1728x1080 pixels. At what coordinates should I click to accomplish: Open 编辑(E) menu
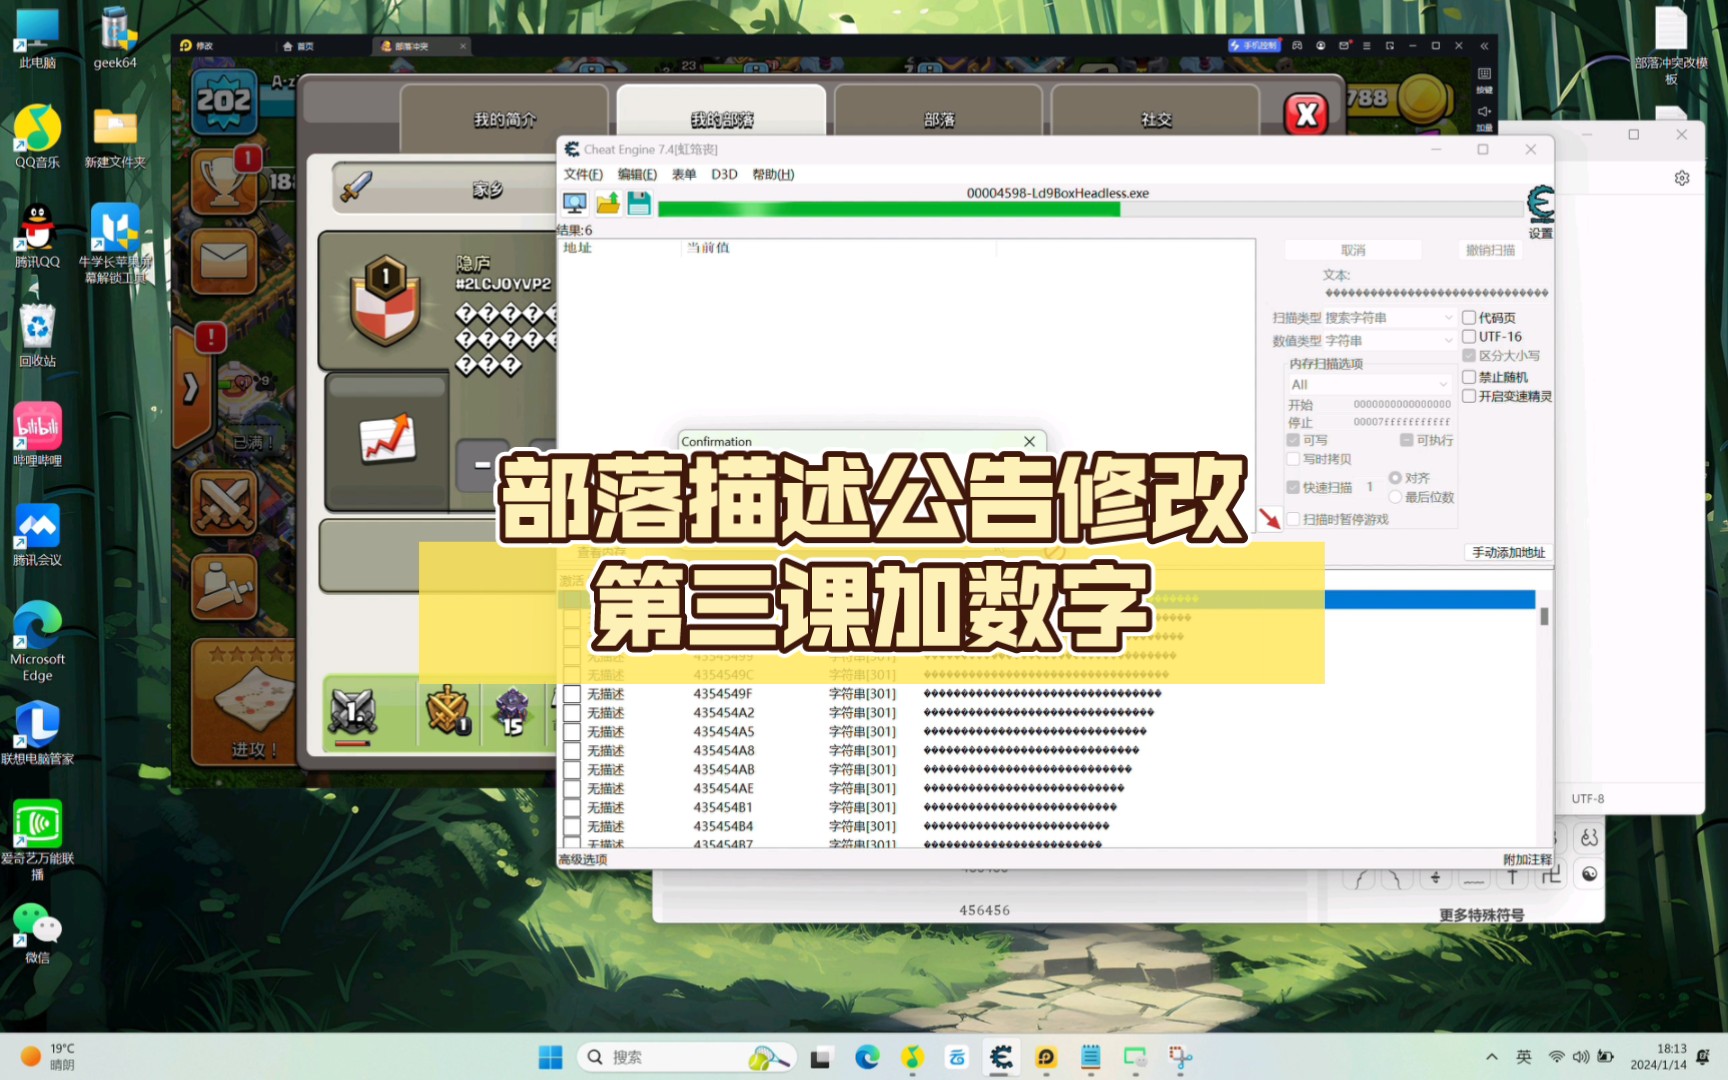point(637,174)
